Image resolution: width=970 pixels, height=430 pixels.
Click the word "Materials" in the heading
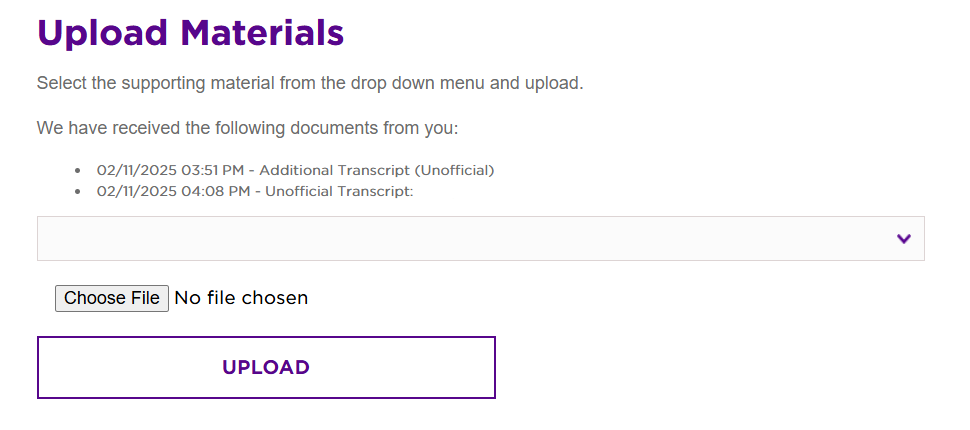pyautogui.click(x=263, y=34)
